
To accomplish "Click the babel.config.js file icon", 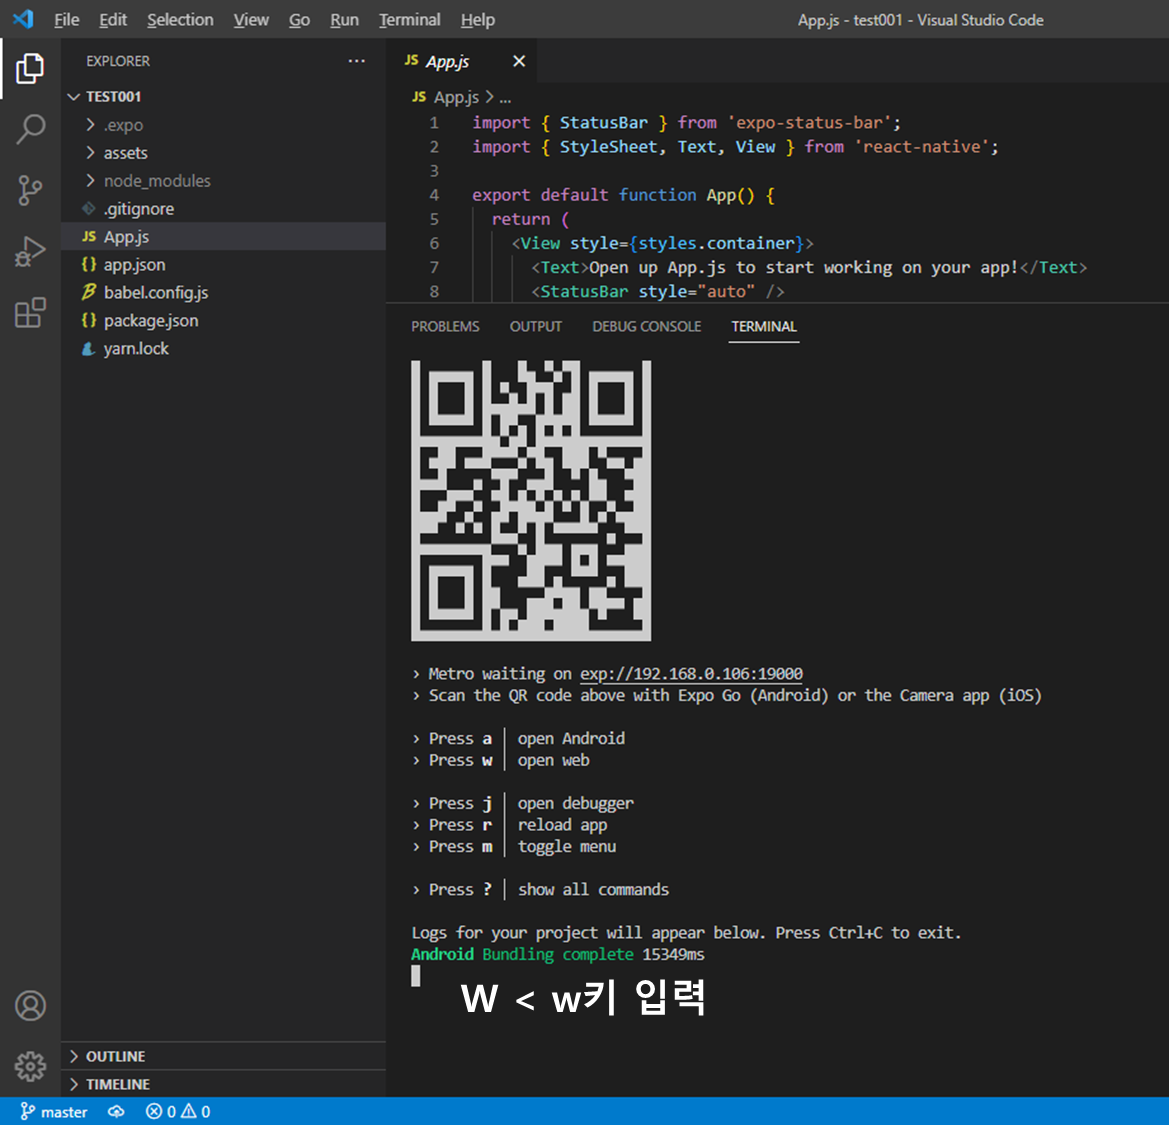I will click(89, 292).
